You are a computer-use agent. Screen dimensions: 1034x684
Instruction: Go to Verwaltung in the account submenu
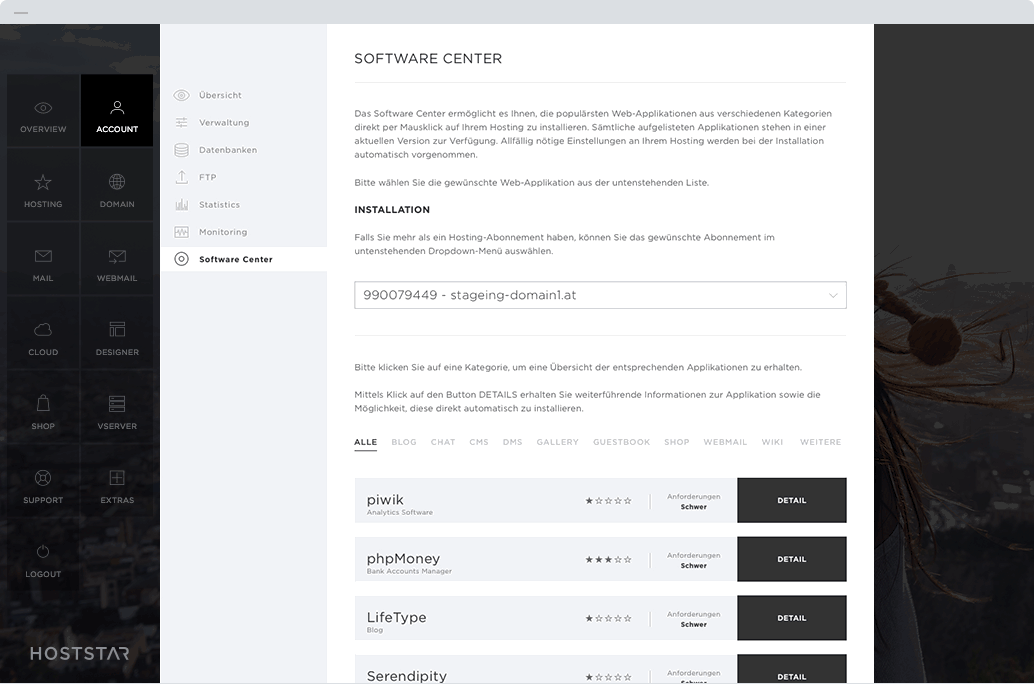coord(224,123)
